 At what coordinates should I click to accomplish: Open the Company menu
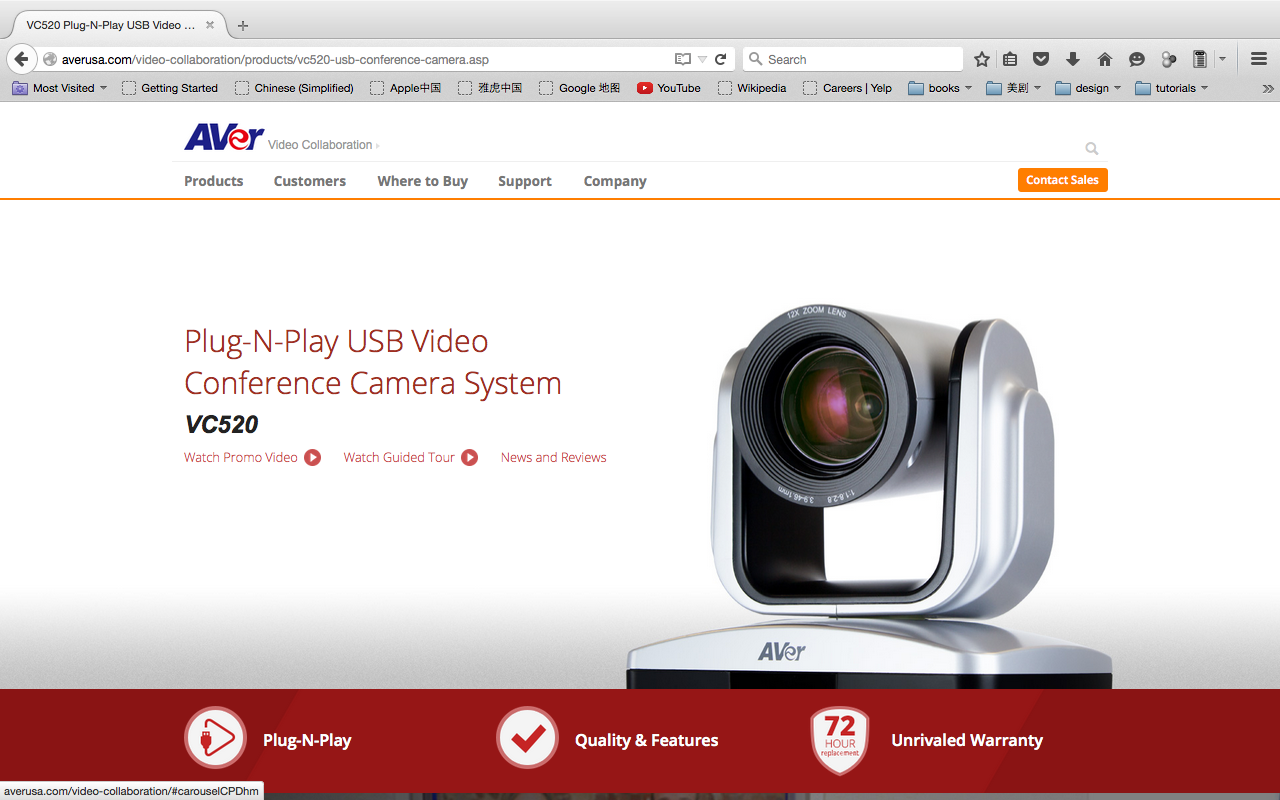(615, 181)
